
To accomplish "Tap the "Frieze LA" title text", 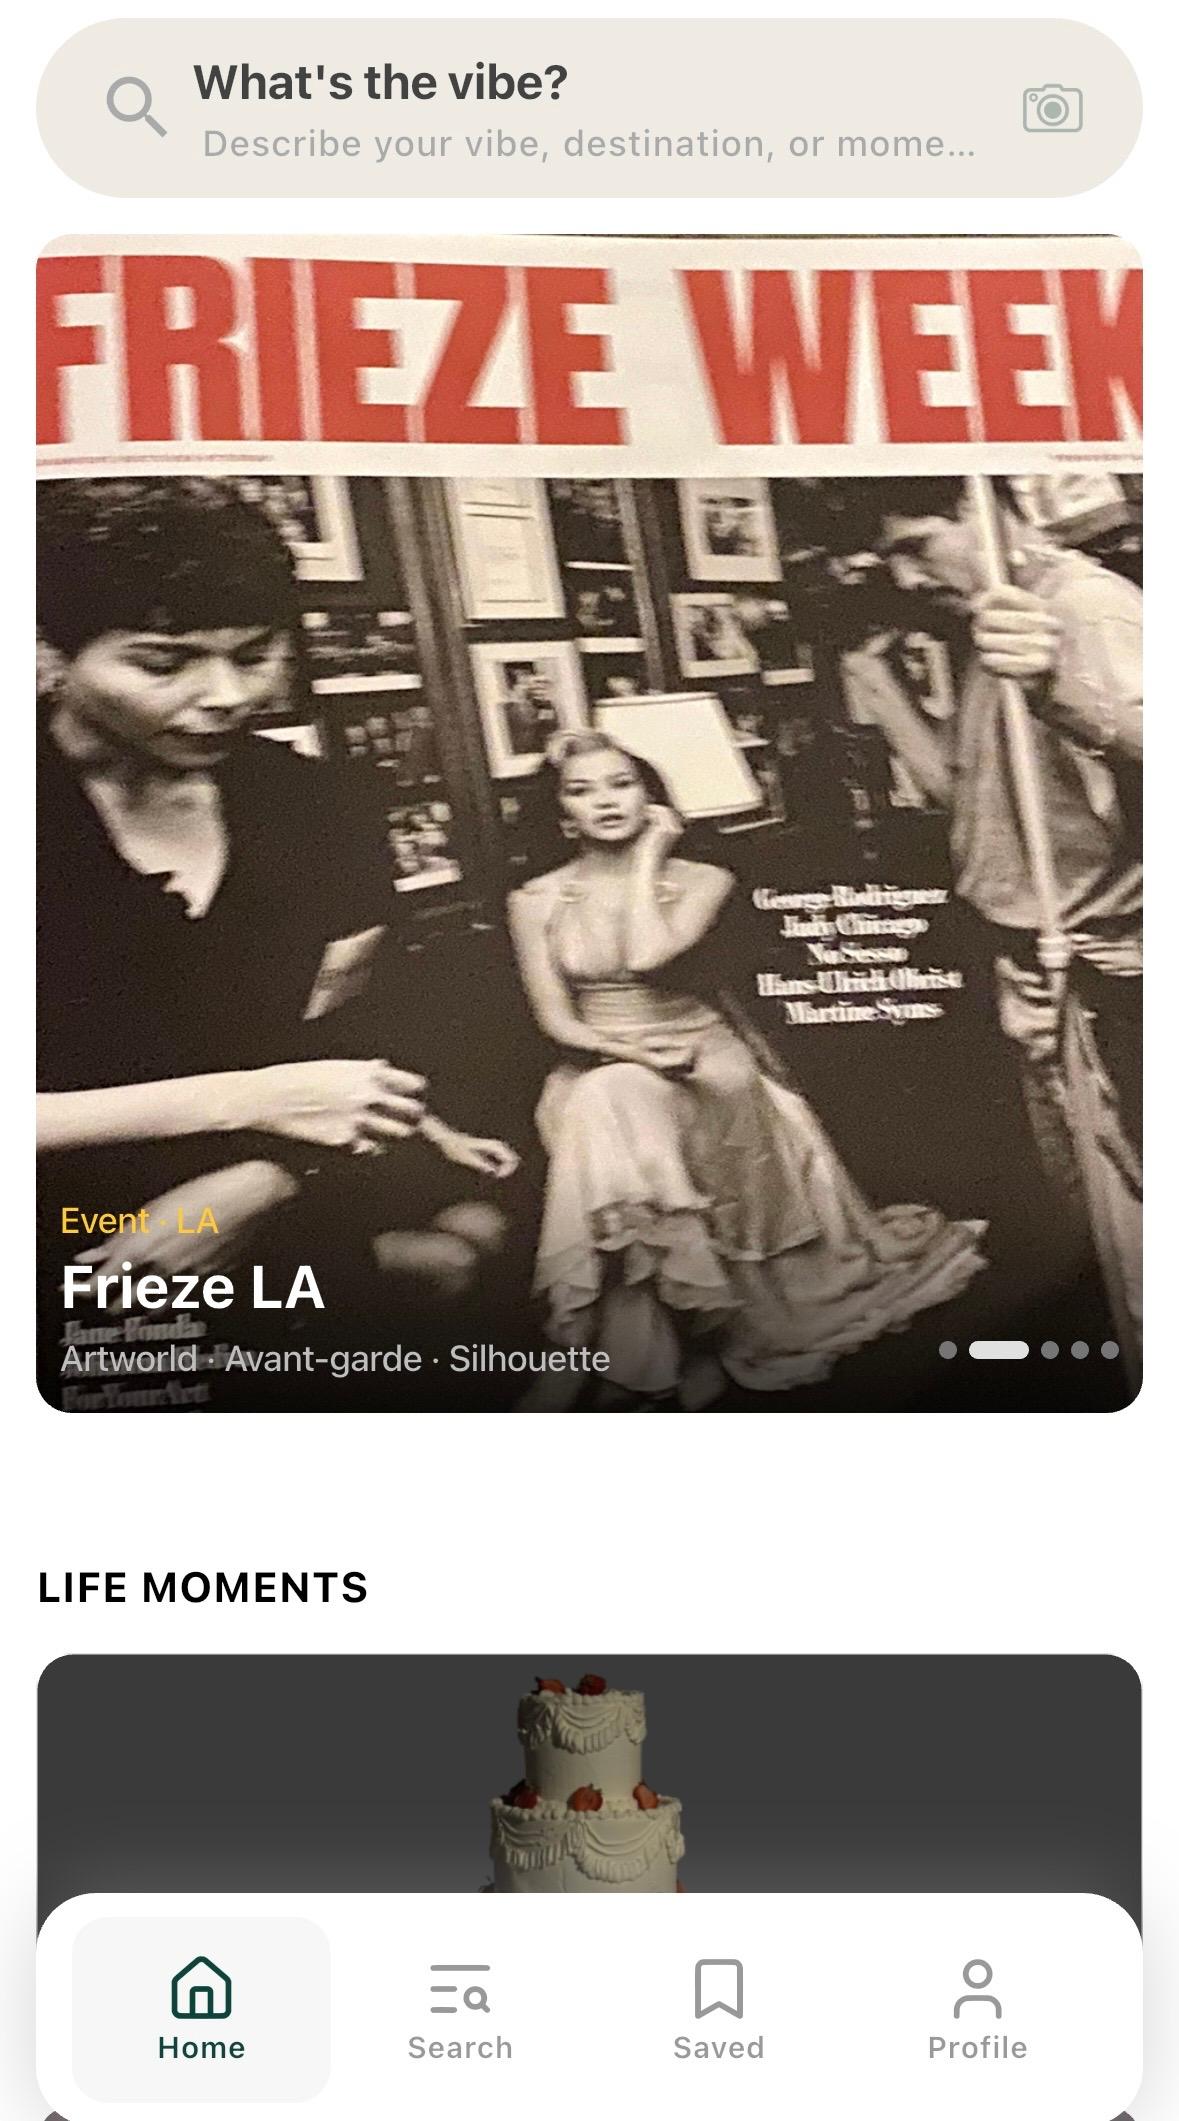I will 193,1287.
